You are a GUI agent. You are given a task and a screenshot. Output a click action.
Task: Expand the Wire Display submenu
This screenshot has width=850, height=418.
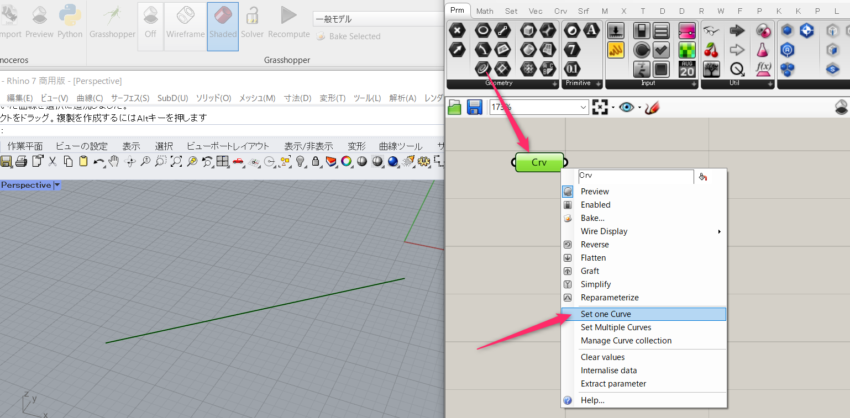point(643,231)
